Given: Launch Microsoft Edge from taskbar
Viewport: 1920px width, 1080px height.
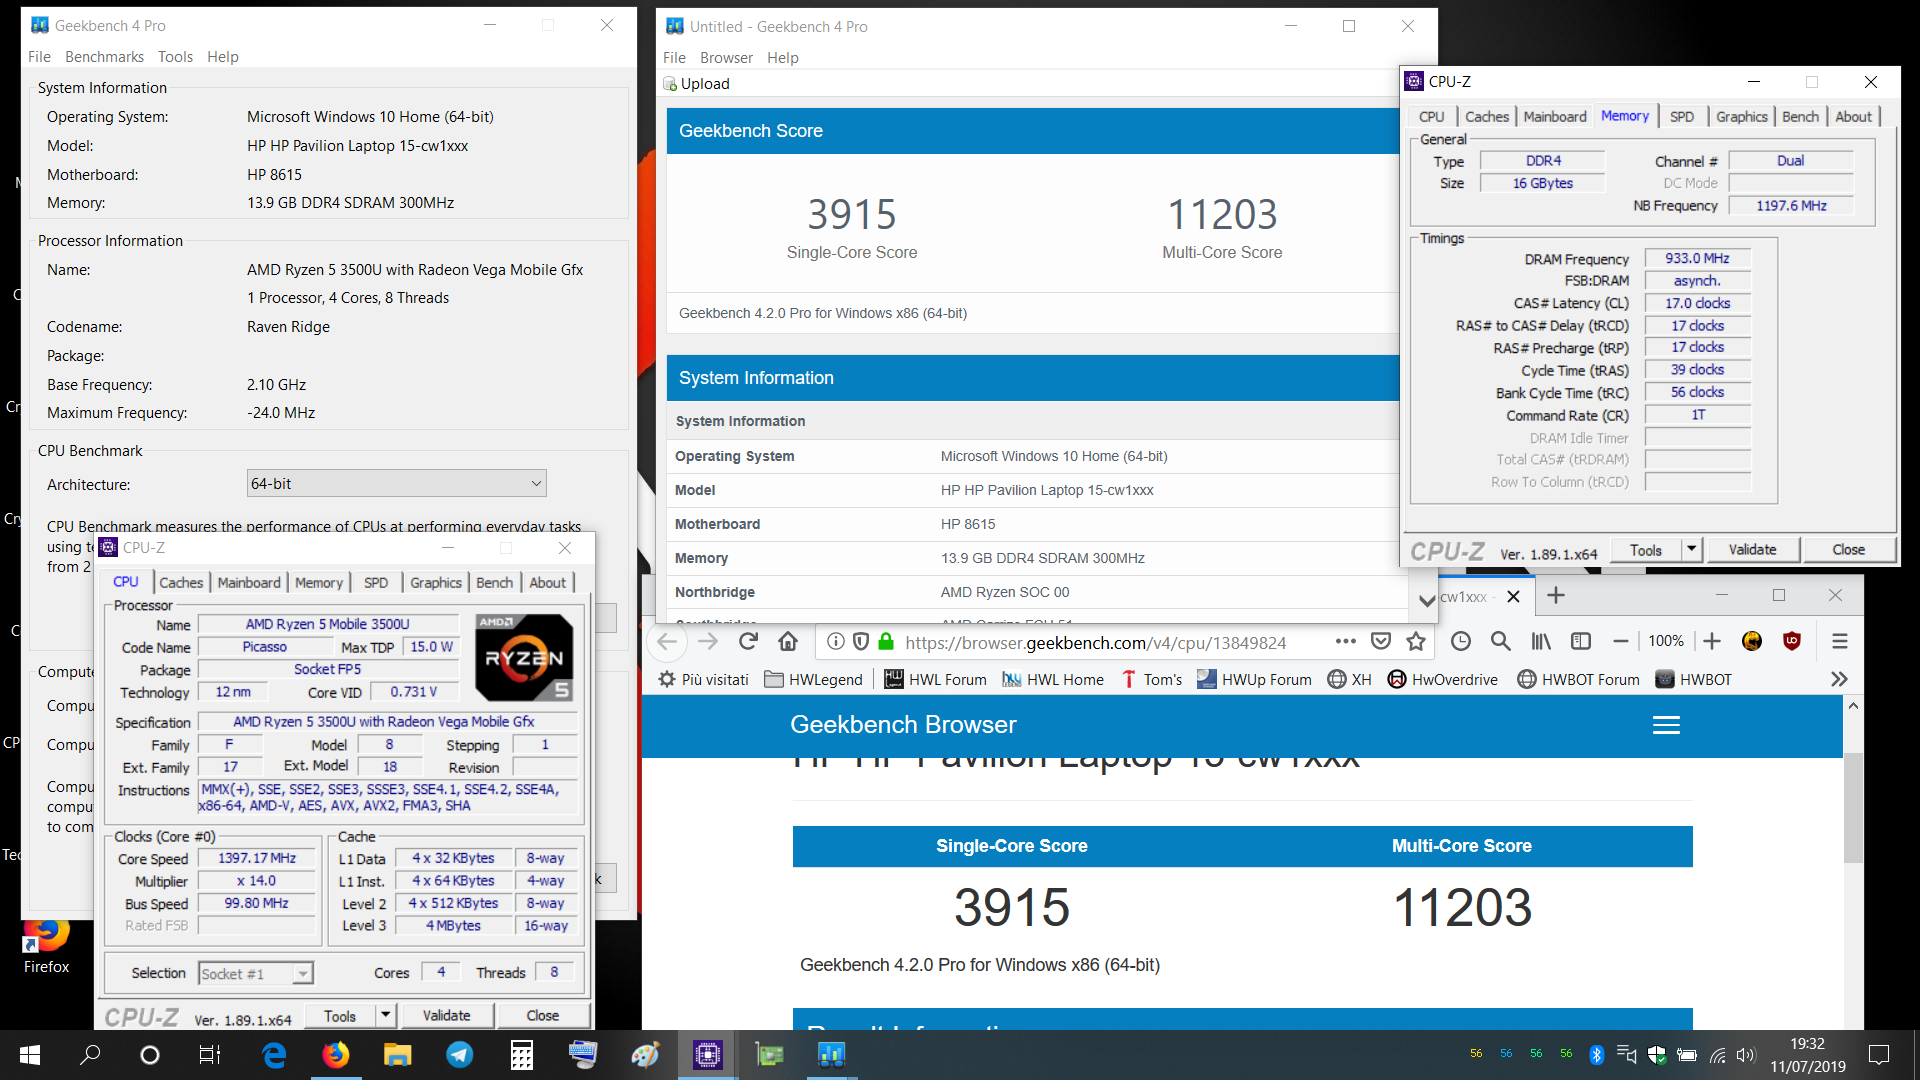Looking at the screenshot, I should [x=274, y=1055].
